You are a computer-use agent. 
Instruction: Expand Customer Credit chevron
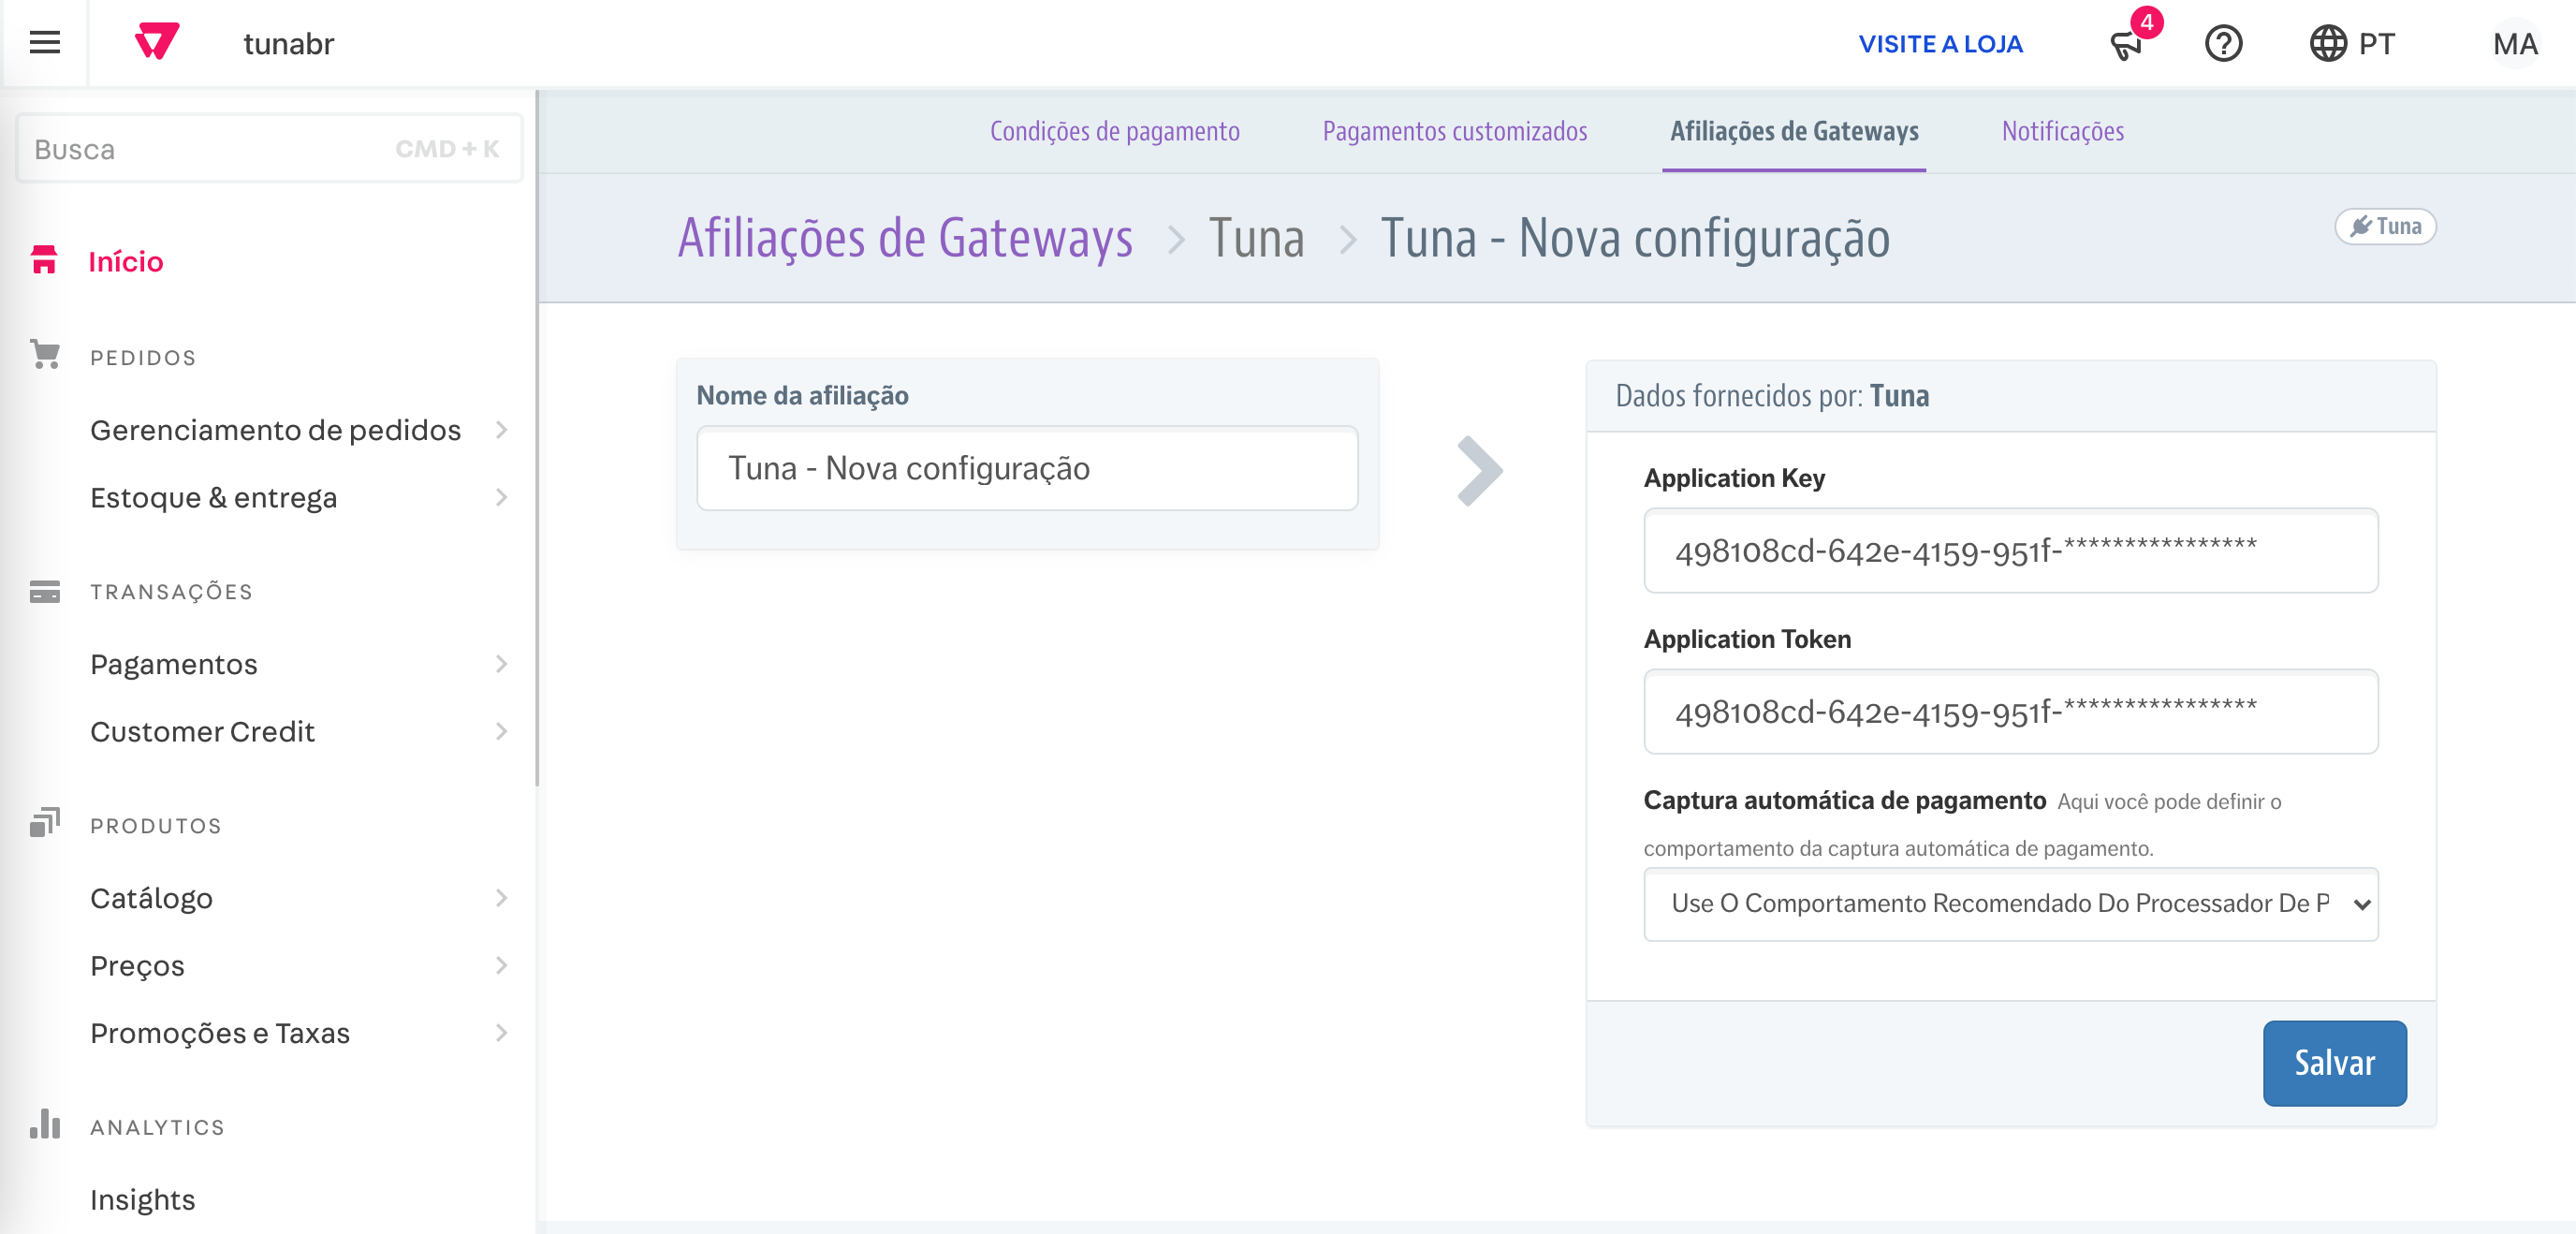[x=501, y=731]
